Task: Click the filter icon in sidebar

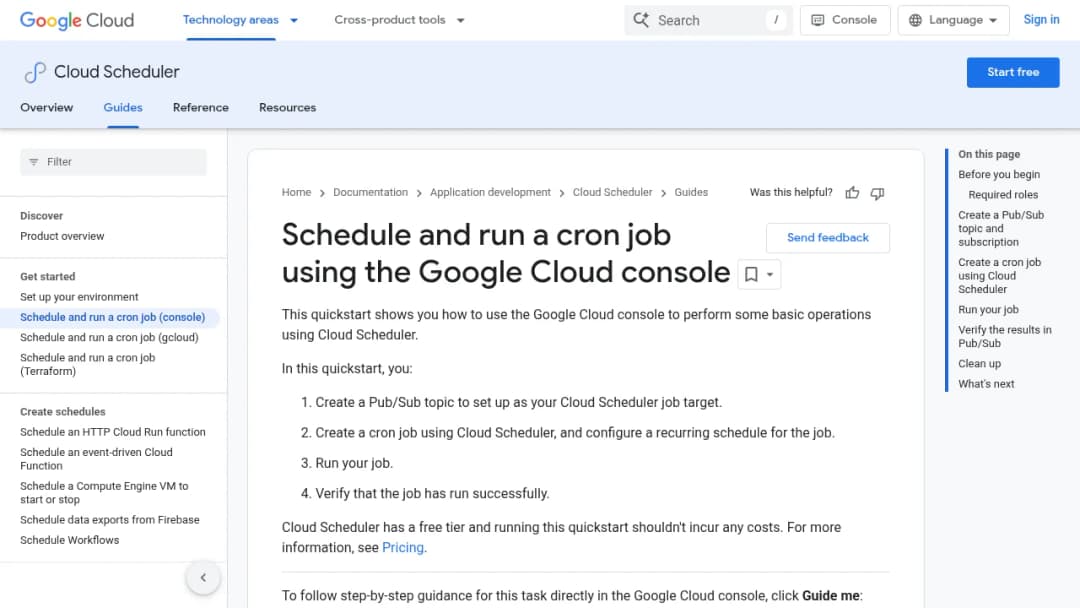Action: [x=34, y=162]
